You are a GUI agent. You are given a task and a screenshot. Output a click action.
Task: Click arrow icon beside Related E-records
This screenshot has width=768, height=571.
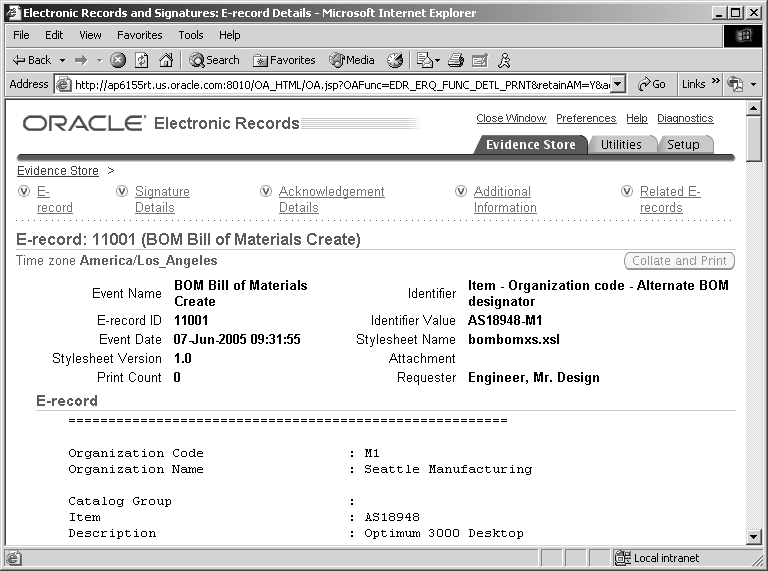[x=627, y=191]
